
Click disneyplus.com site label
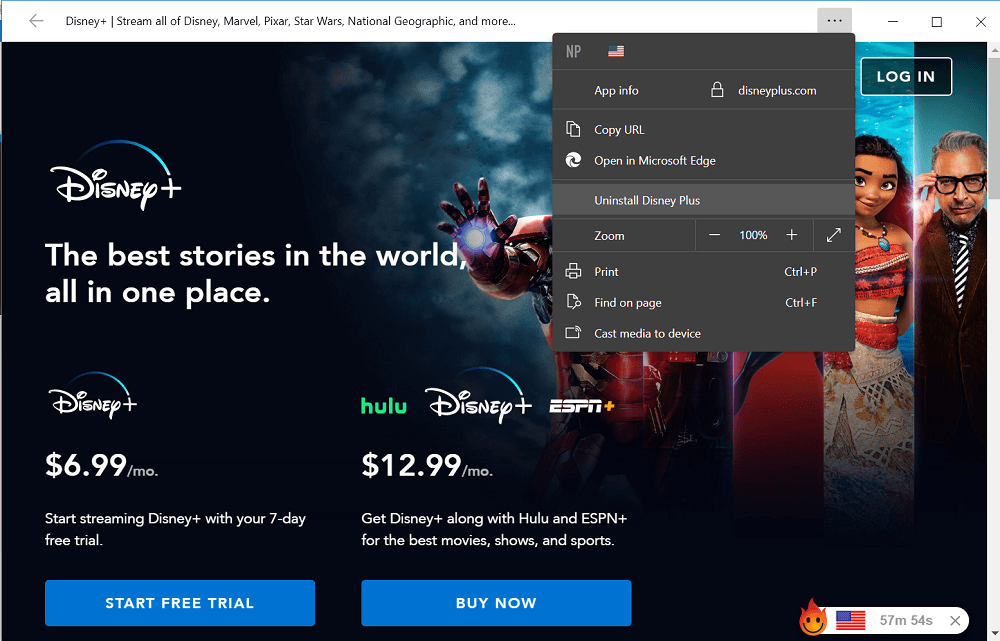(x=777, y=91)
